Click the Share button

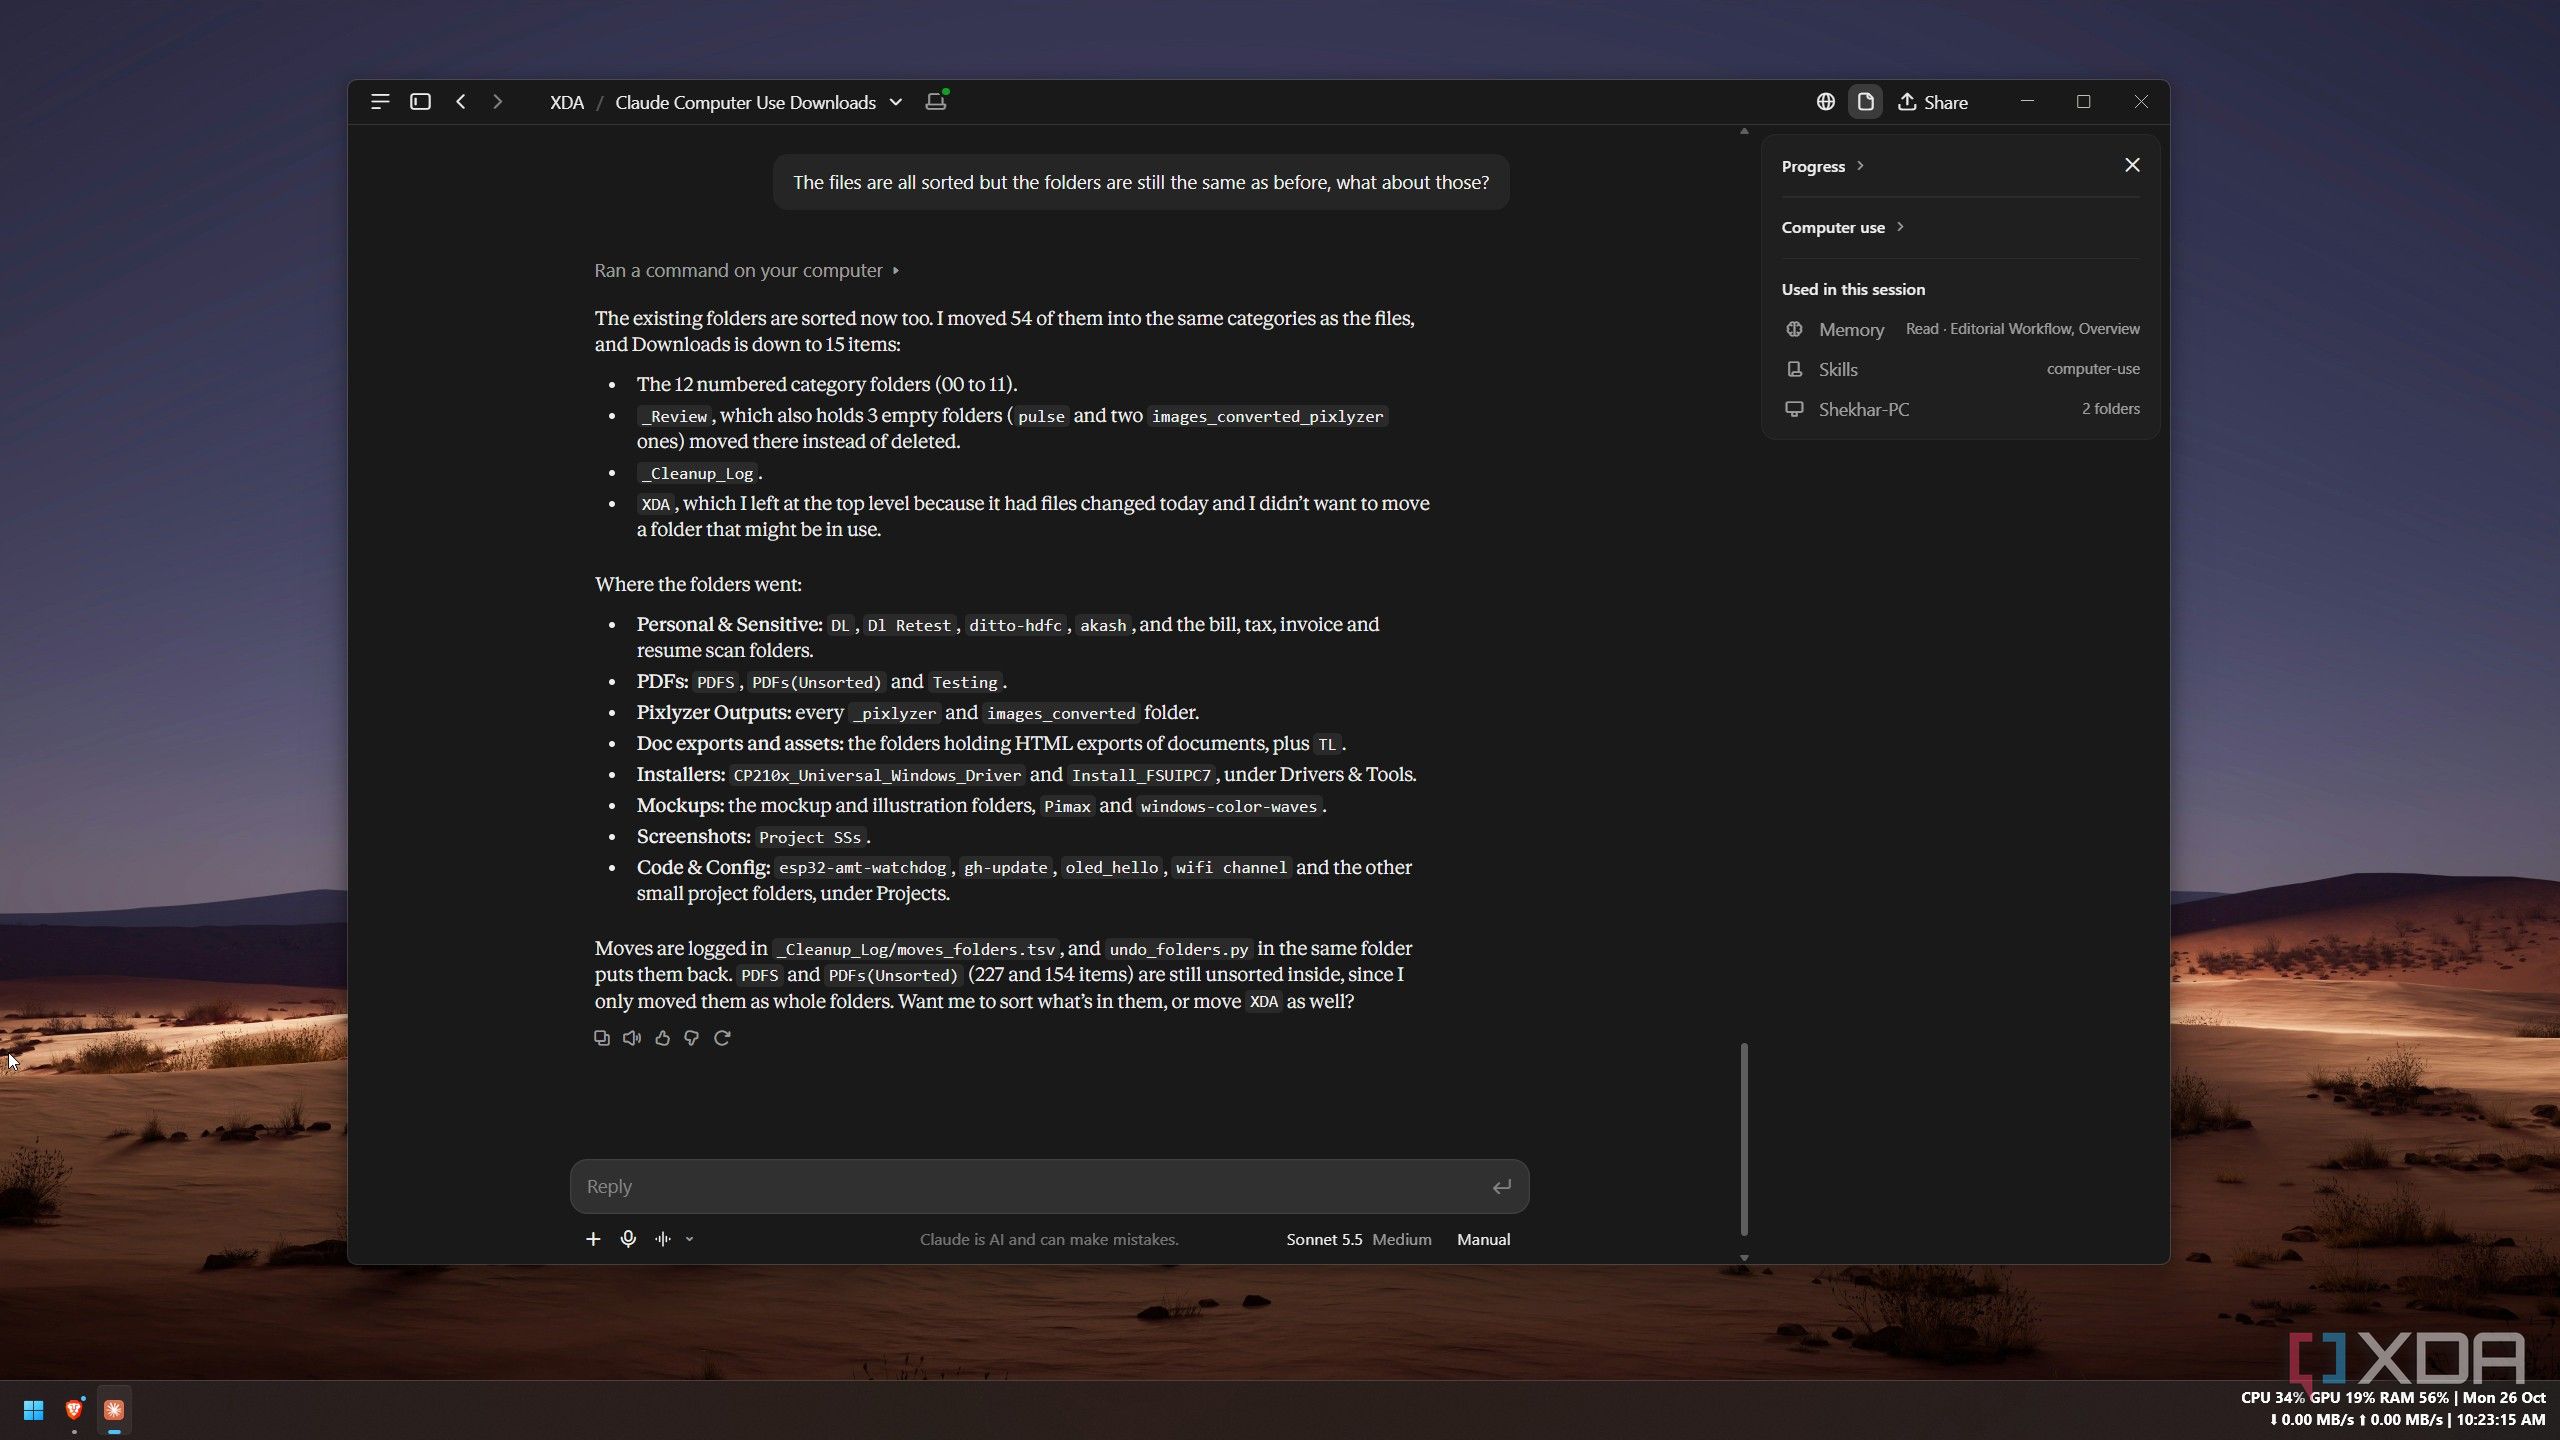1933,102
